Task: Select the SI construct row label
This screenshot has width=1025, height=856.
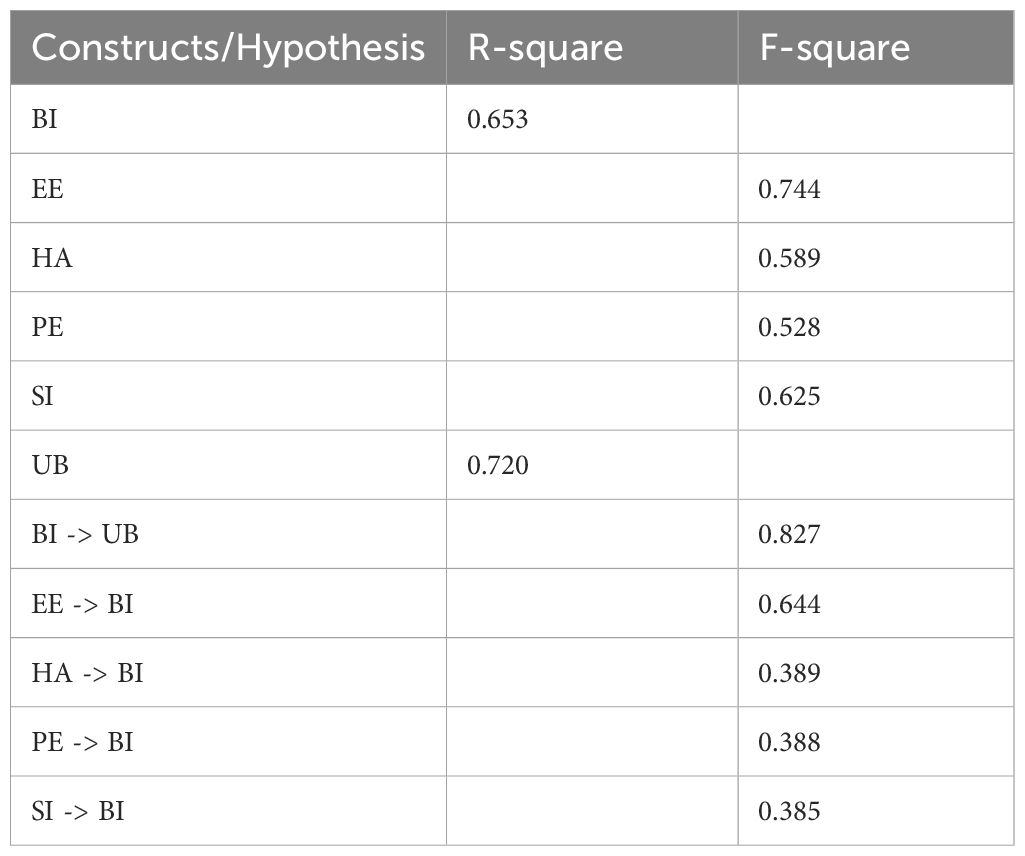Action: click(x=42, y=396)
